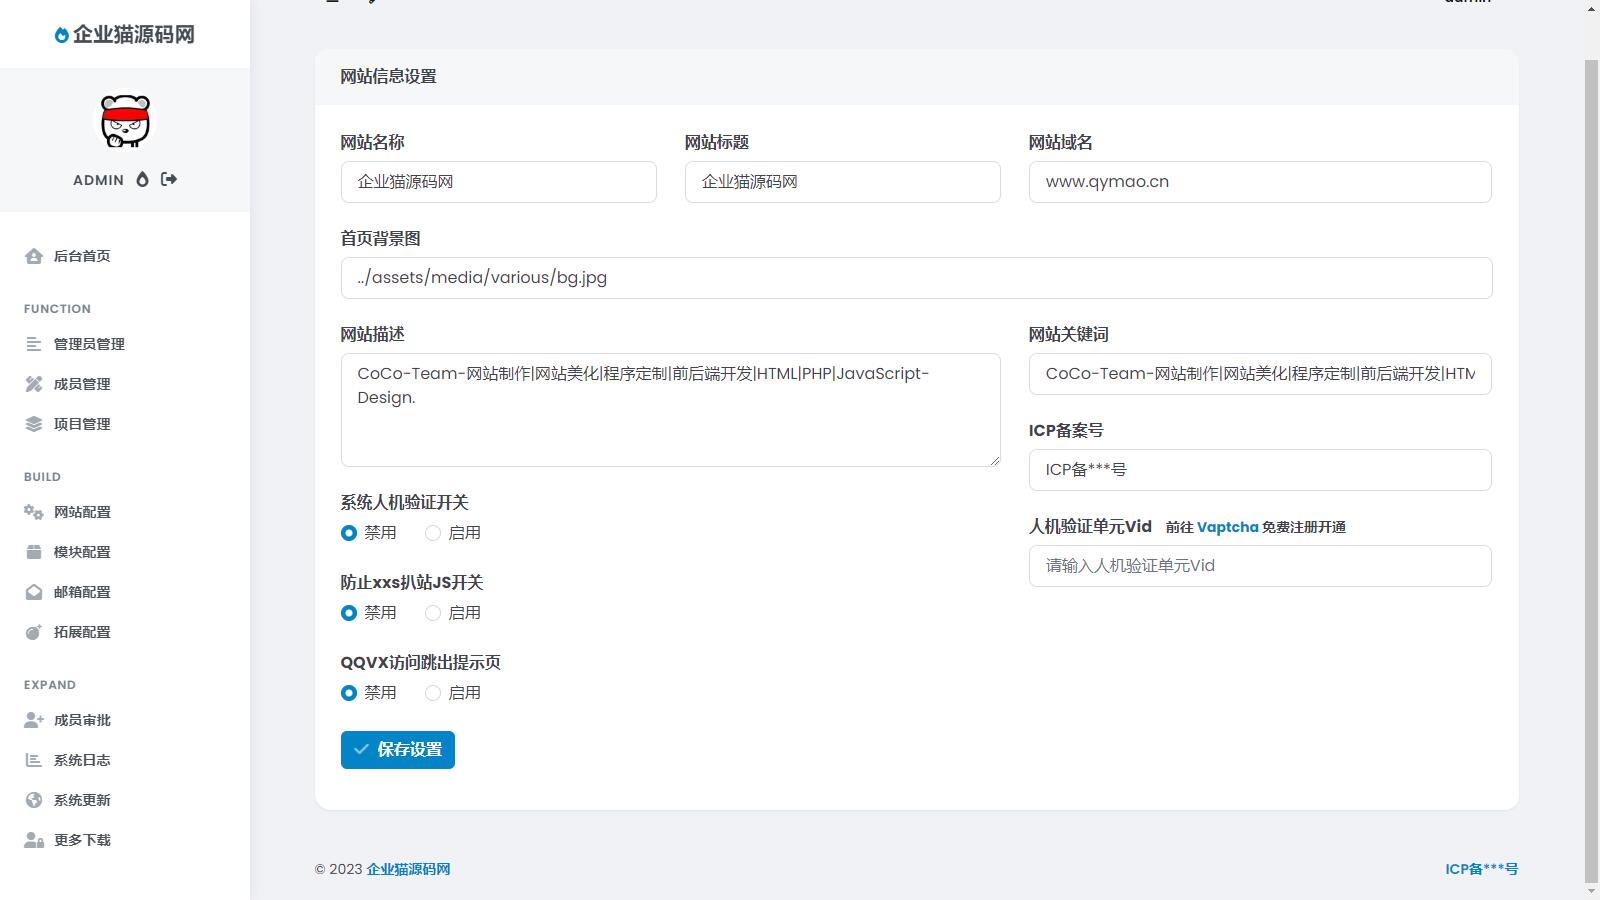Click the resize handle of 网站描述 textarea
This screenshot has width=1600, height=900.
(994, 460)
